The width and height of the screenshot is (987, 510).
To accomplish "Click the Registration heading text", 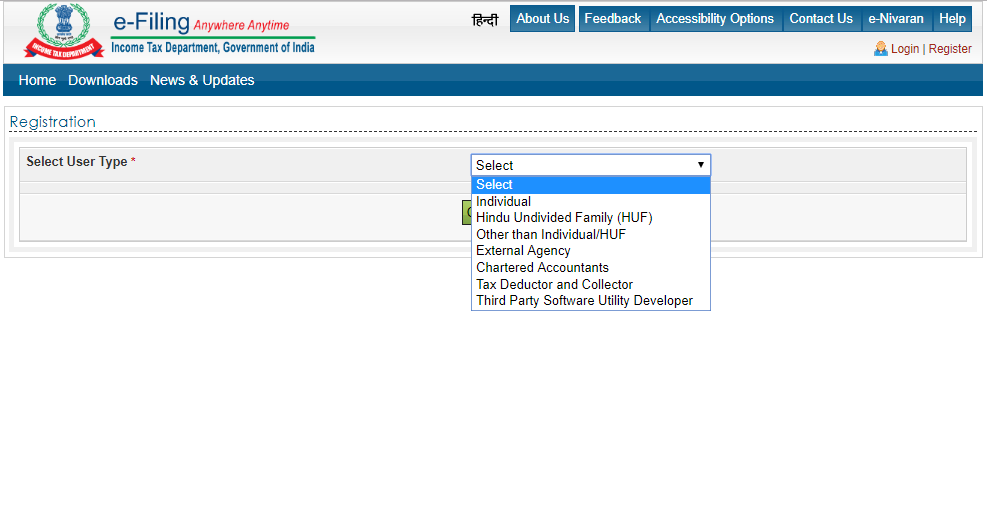I will tap(52, 122).
